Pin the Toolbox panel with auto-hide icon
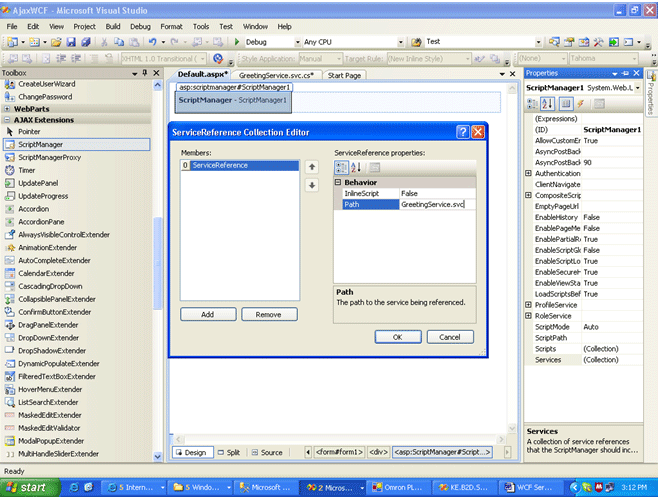Screen dimensions: 658x497 click(x=145, y=73)
